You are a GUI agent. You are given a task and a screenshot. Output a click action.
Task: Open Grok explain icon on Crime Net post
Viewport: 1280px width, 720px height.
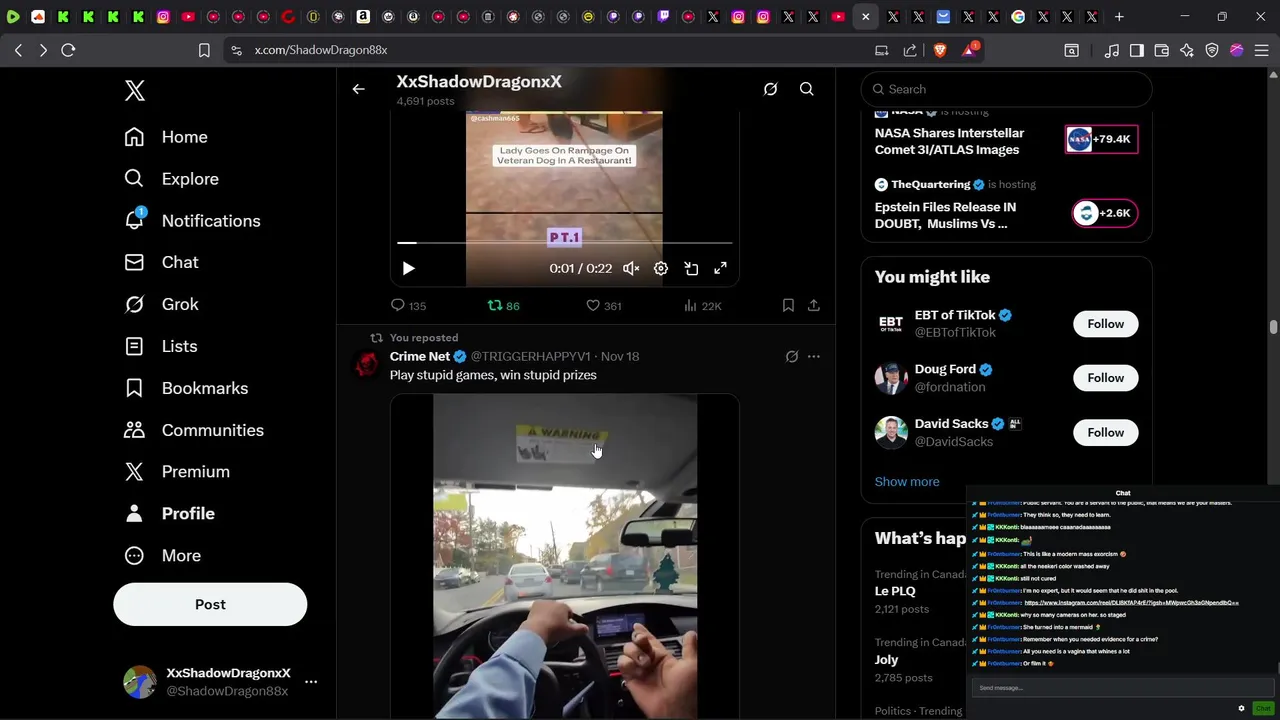791,356
